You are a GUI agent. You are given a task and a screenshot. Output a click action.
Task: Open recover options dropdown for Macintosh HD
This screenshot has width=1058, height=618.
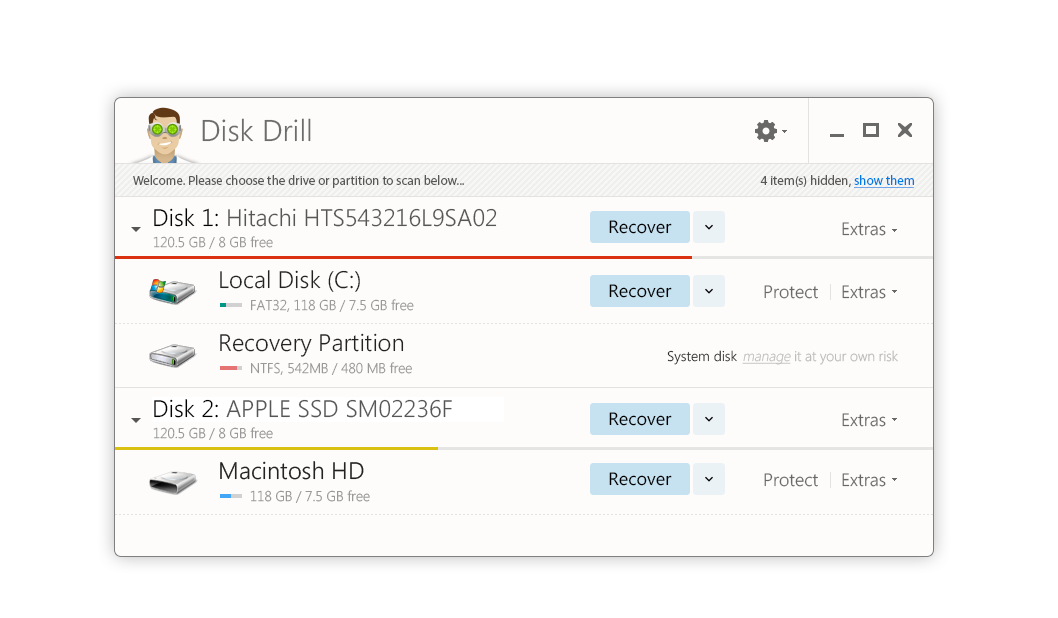[x=708, y=479]
